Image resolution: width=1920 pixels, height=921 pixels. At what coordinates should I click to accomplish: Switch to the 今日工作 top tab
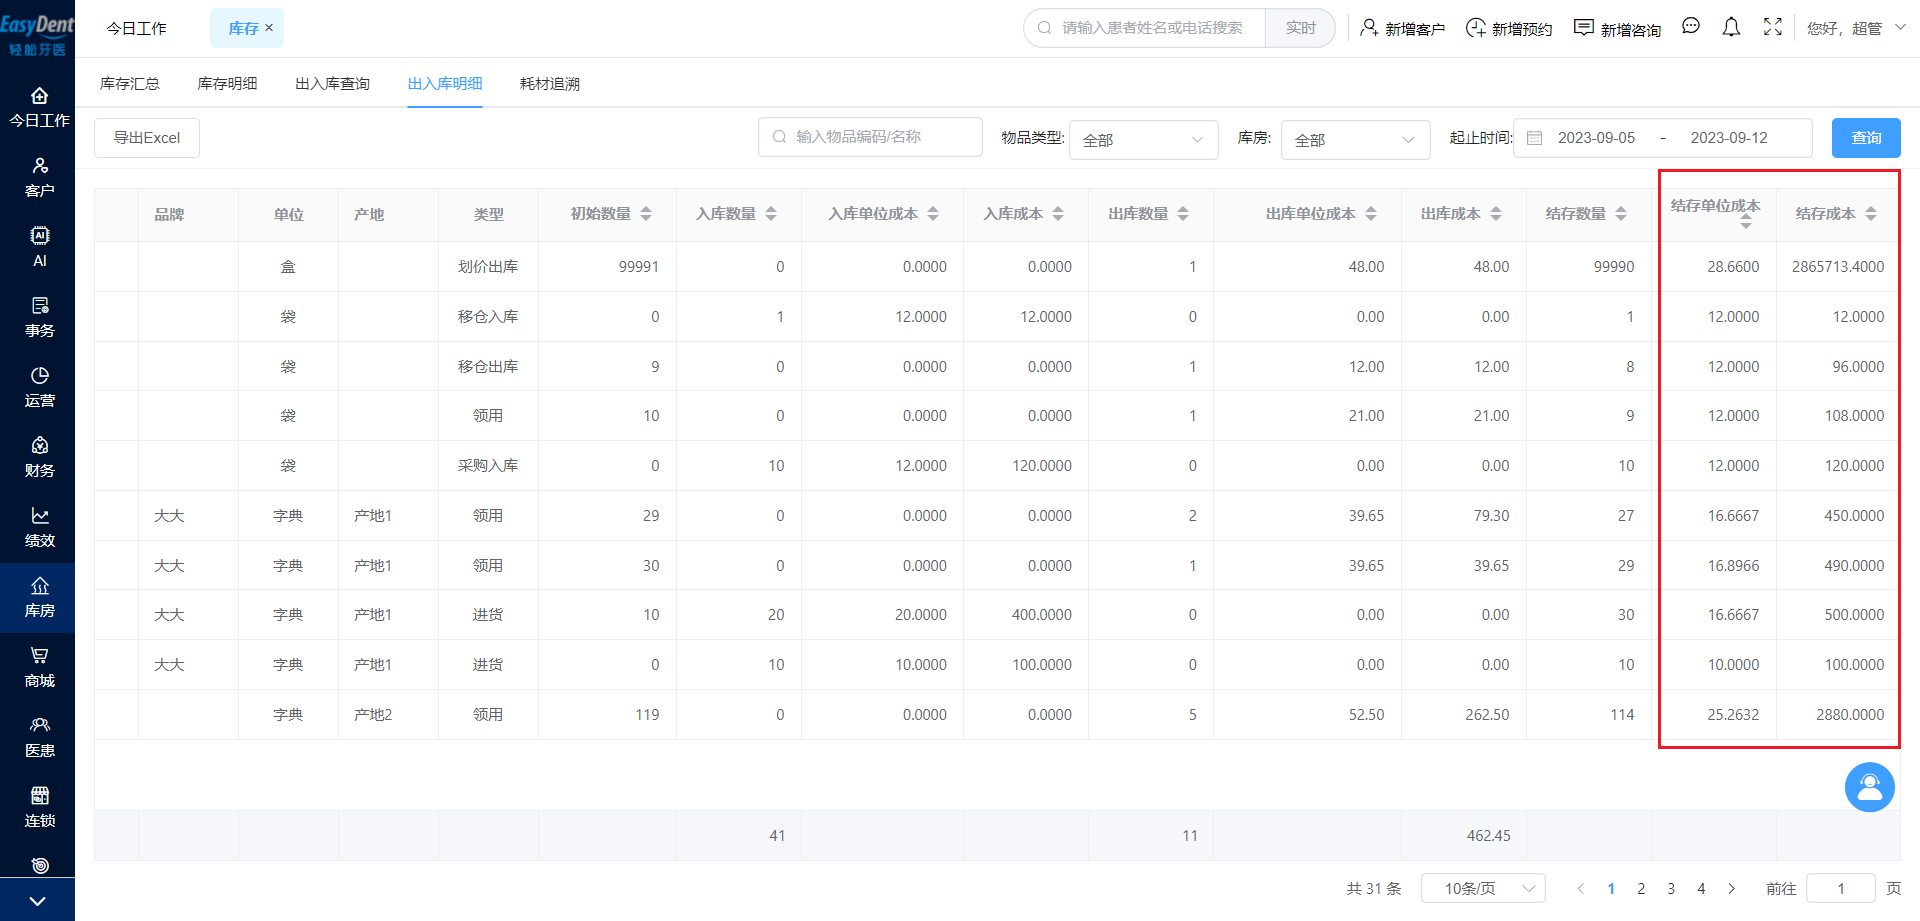[137, 28]
